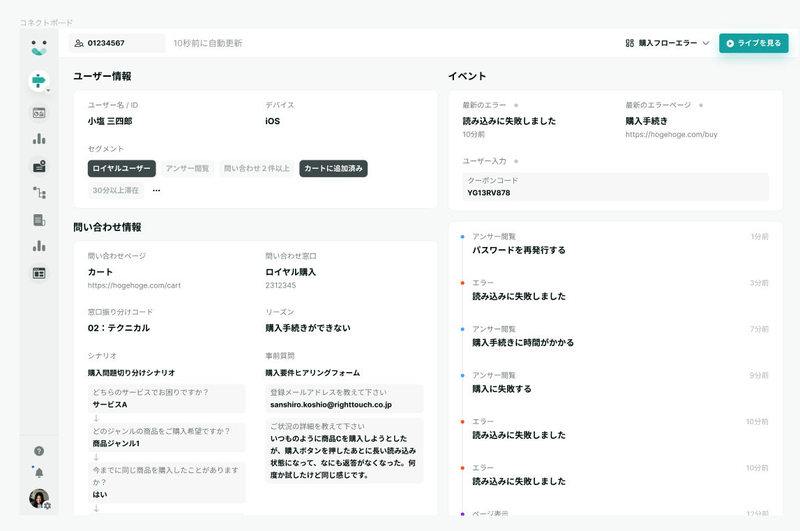Image resolution: width=800 pixels, height=531 pixels.
Task: Click the ライブを見る button
Action: pos(754,43)
